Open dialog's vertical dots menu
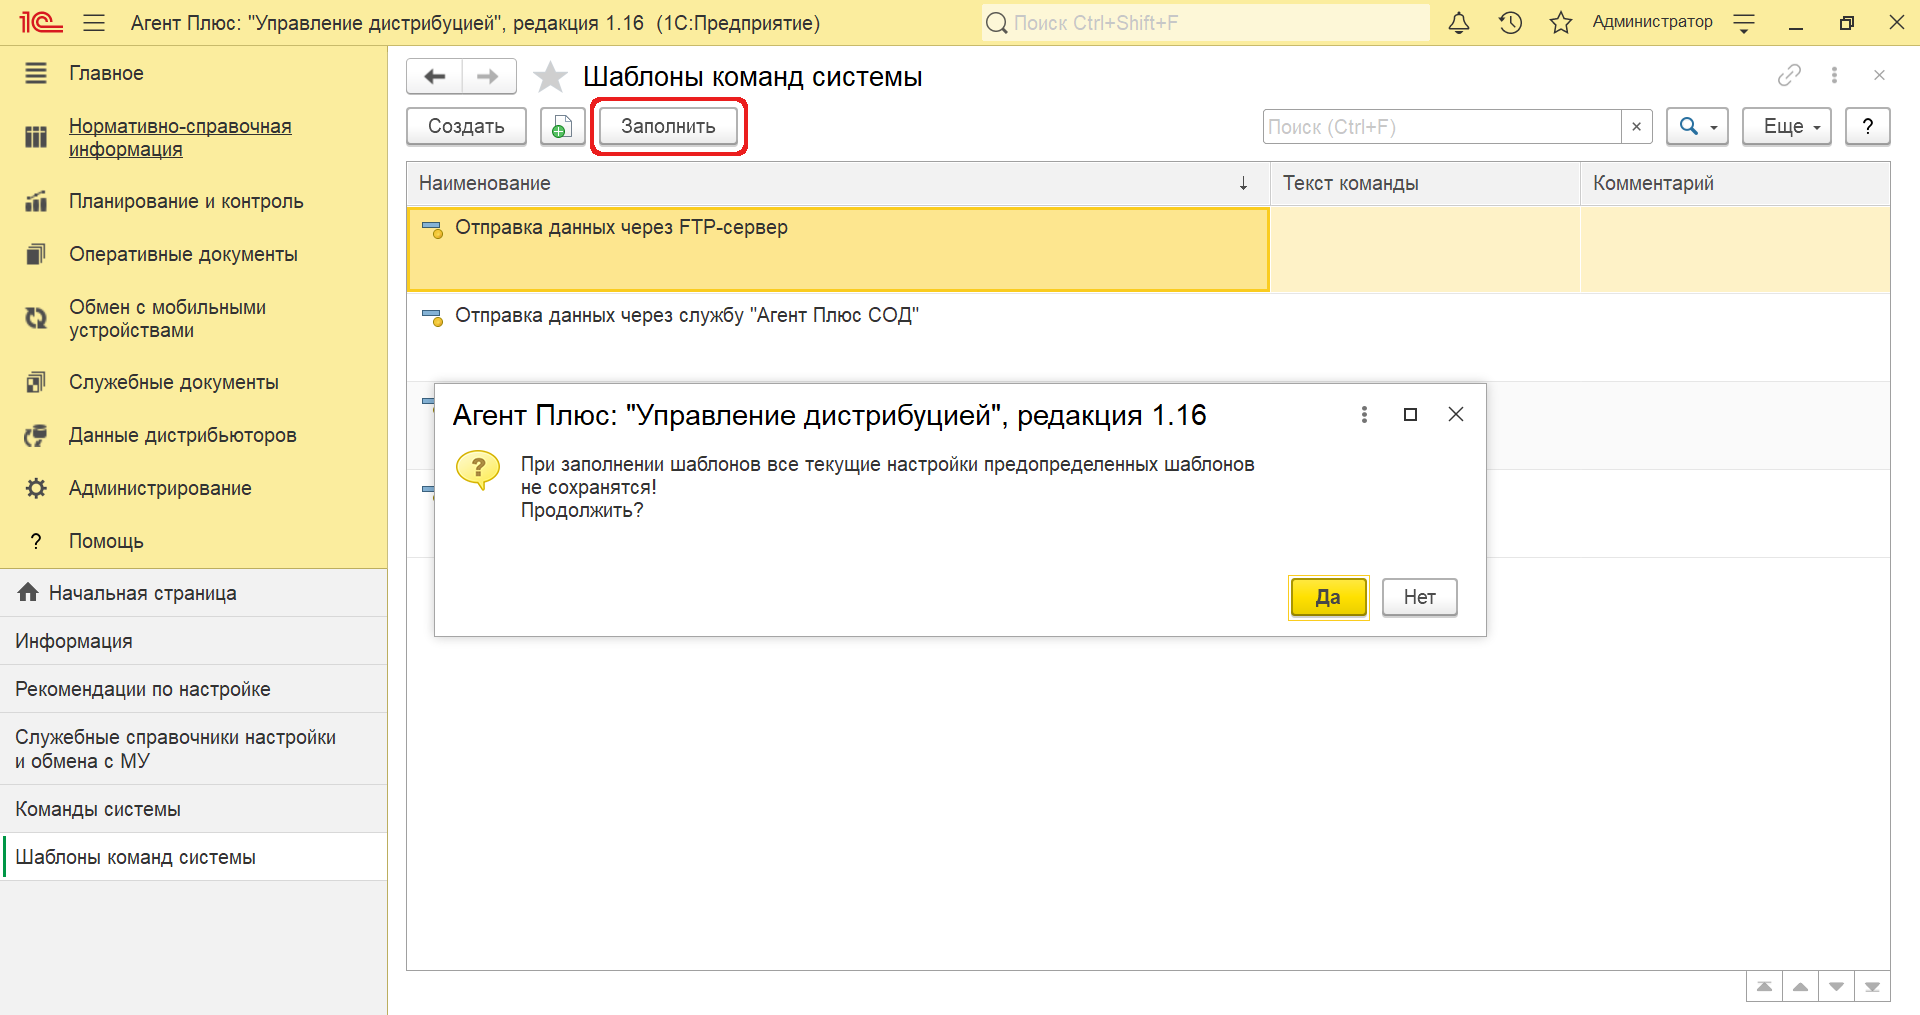The image size is (1920, 1015). click(1364, 414)
